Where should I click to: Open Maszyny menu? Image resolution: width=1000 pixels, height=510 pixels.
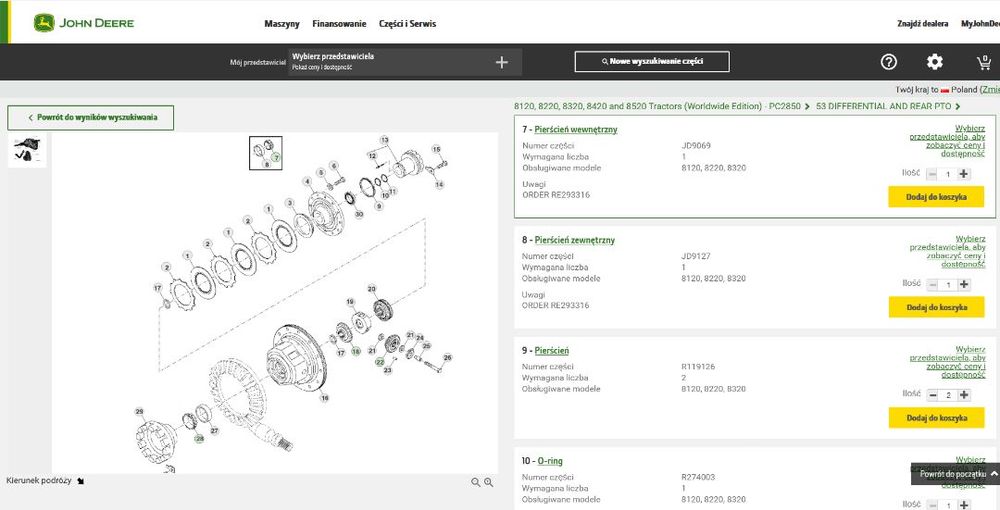pos(282,24)
